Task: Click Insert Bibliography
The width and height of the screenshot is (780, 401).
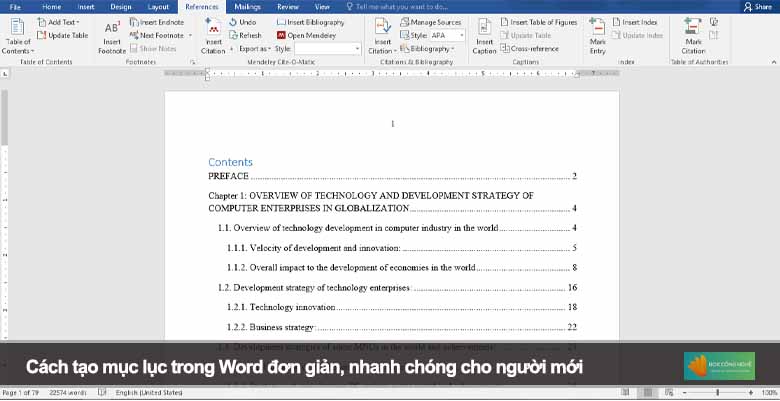Action: [x=310, y=22]
